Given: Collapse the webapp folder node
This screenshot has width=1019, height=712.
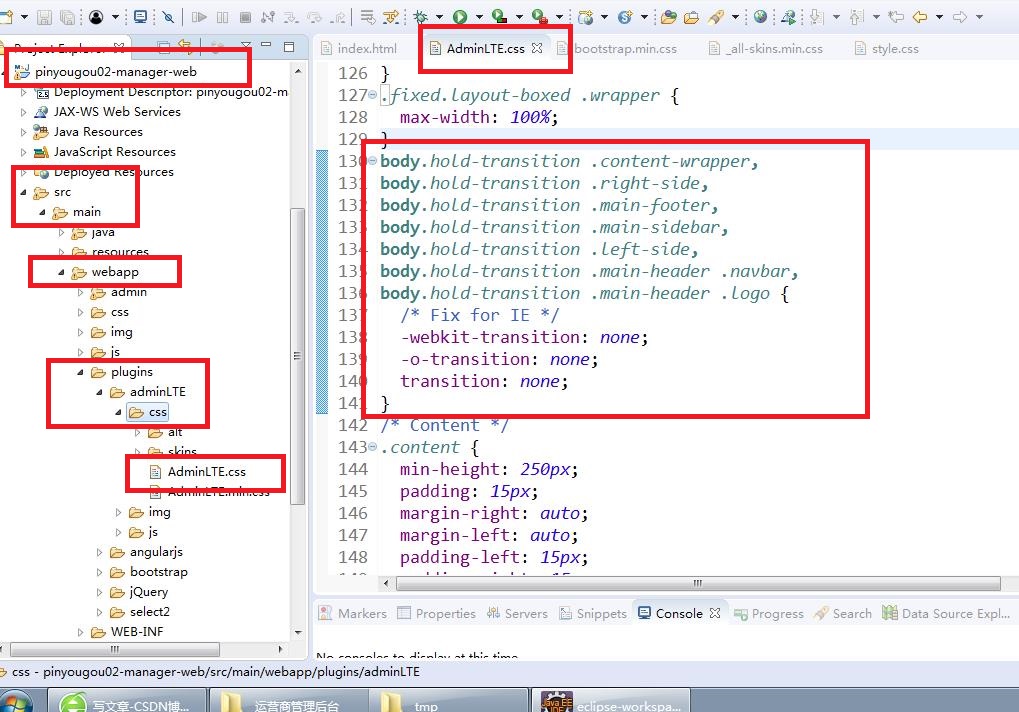Looking at the screenshot, I should point(61,272).
